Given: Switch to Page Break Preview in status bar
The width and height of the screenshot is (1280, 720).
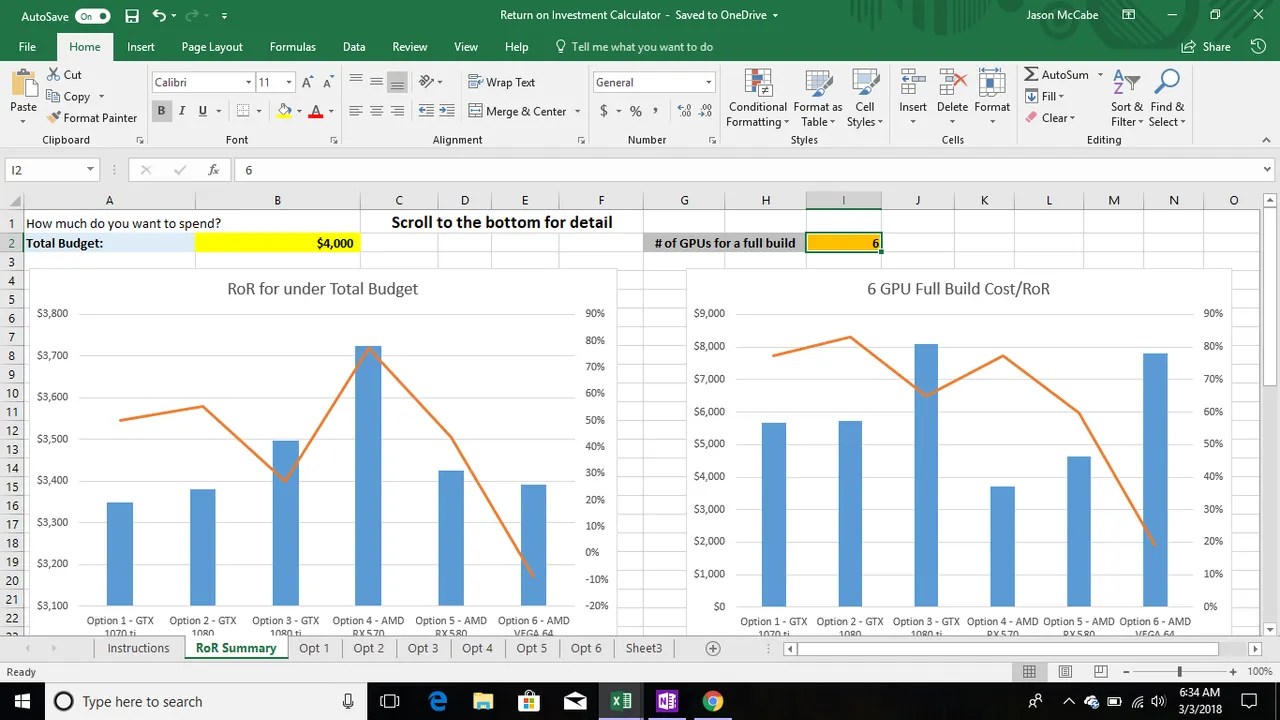Looking at the screenshot, I should point(1100,672).
